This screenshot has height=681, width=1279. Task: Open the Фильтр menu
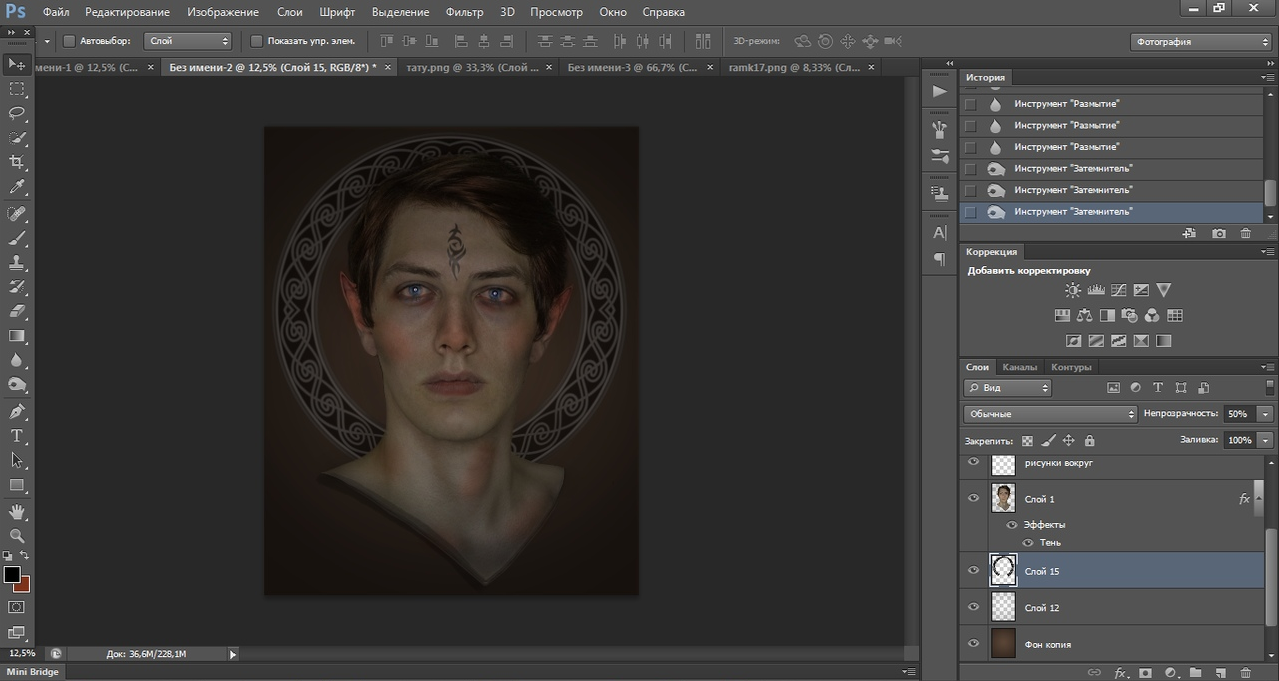coord(462,12)
